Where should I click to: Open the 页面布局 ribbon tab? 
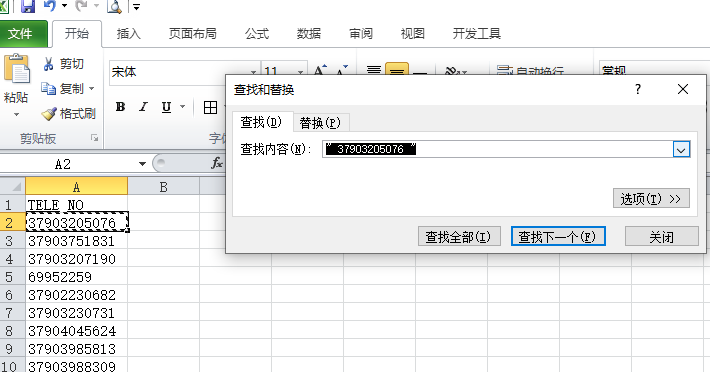click(192, 33)
